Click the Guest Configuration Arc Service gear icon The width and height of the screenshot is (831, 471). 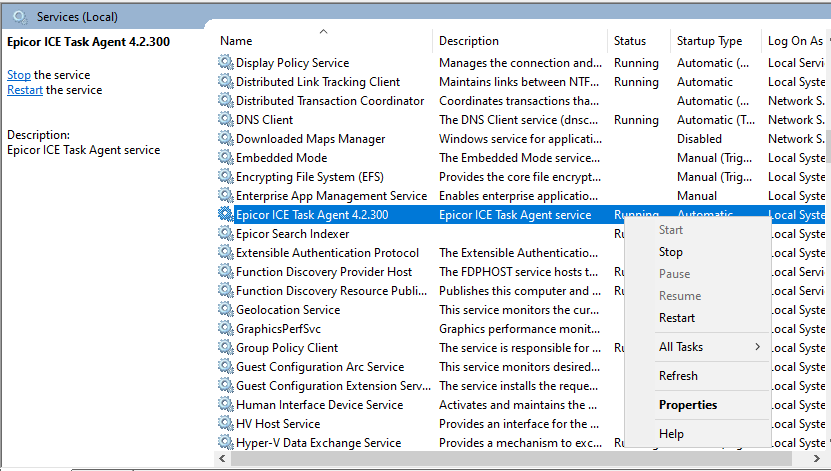(x=226, y=367)
